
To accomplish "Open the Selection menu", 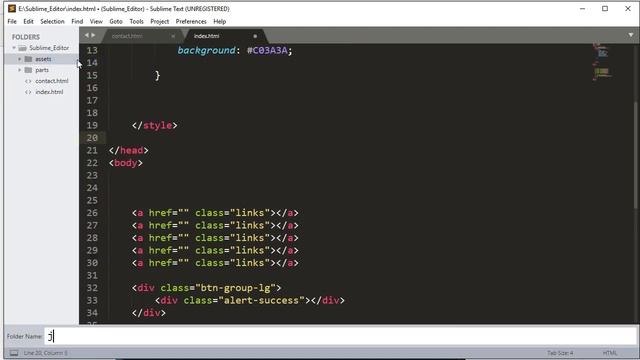I will pos(52,21).
